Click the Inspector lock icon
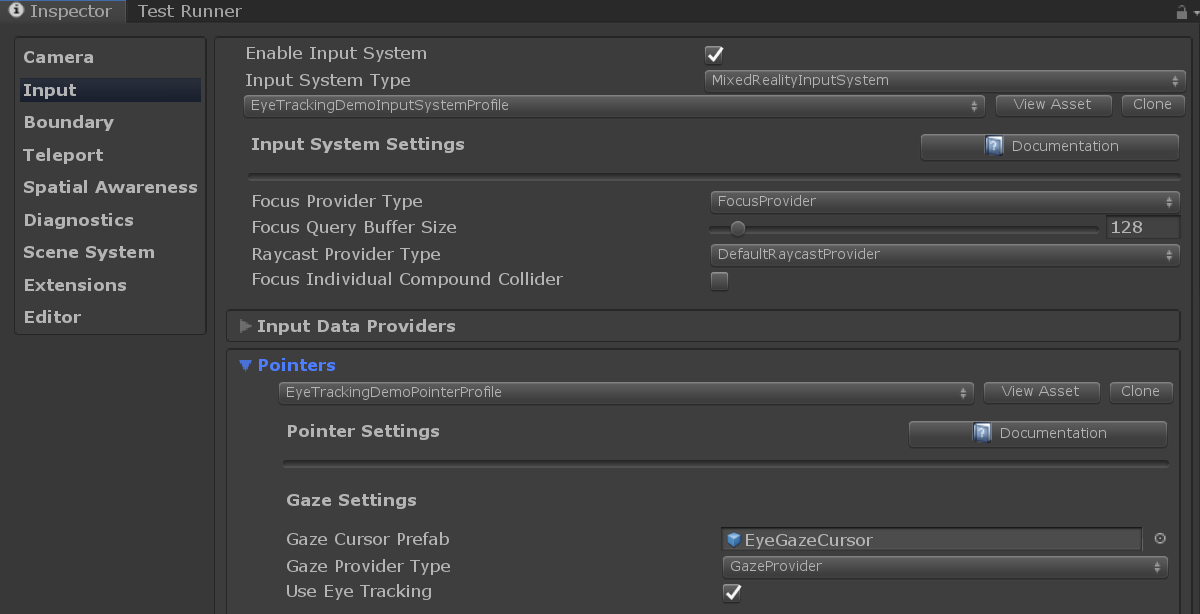The image size is (1200, 614). coord(1181,12)
